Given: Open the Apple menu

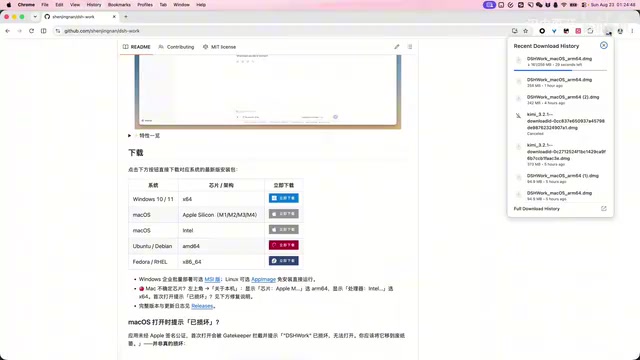Looking at the screenshot, I should pos(9,5).
